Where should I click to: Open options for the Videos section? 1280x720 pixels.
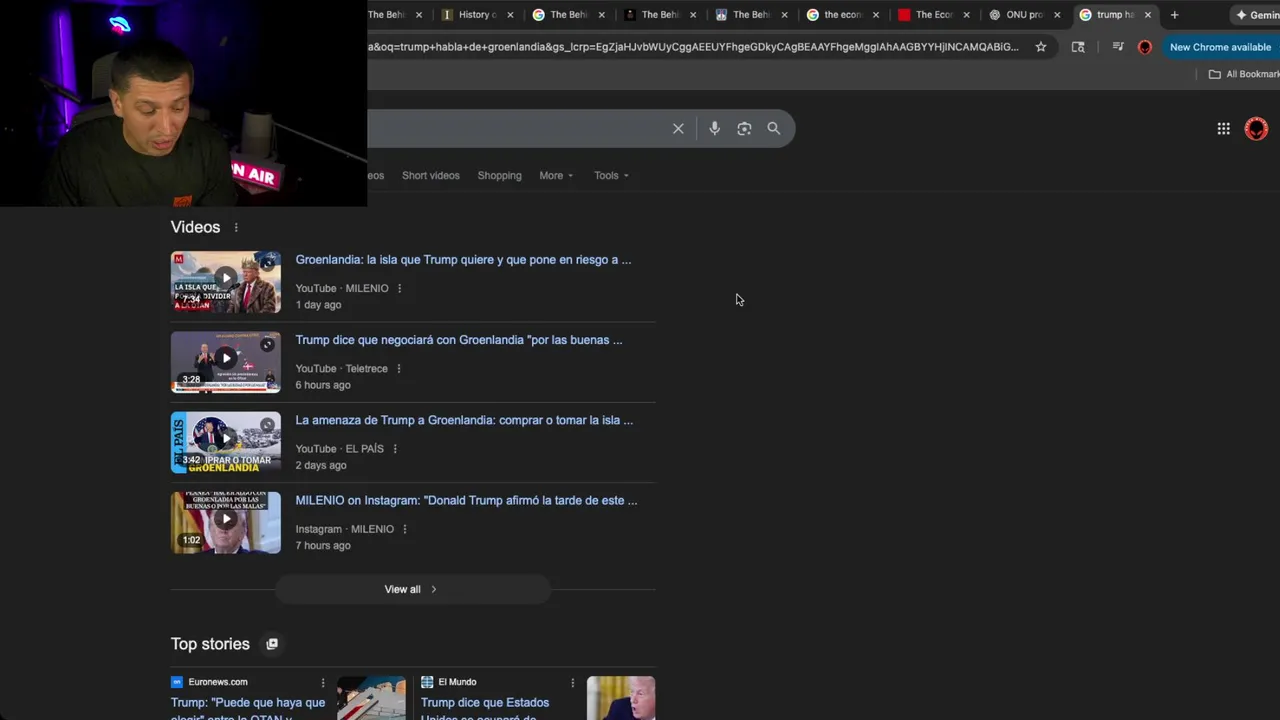click(236, 228)
